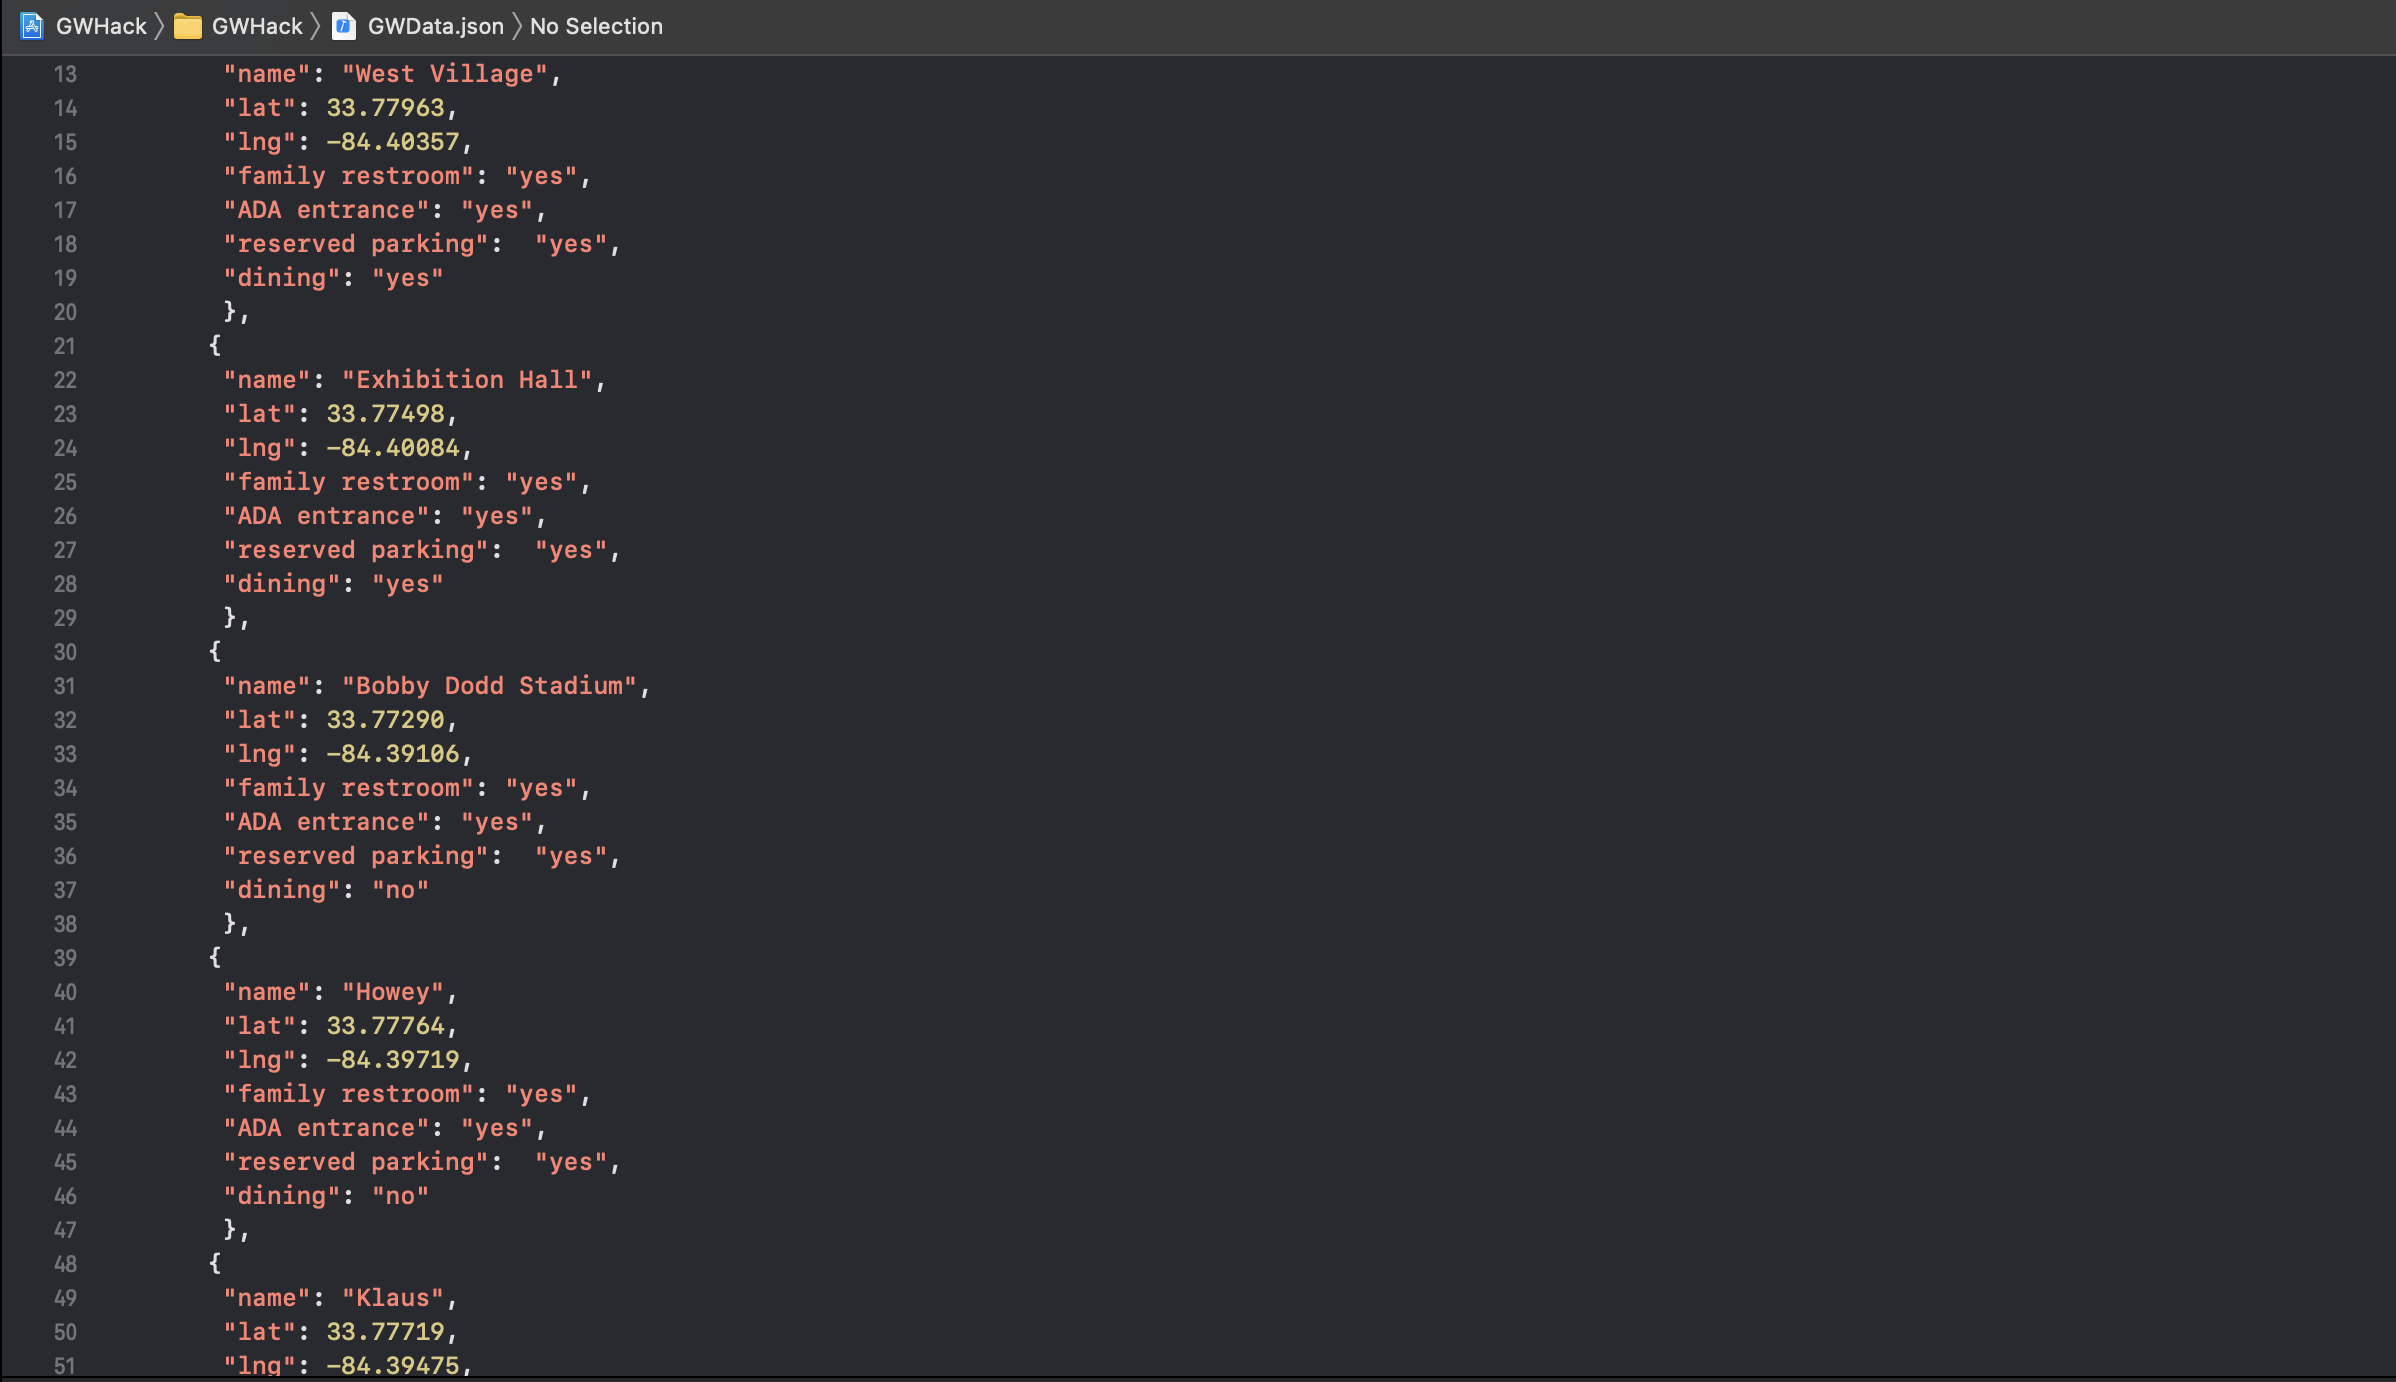Click the longitude value -84.40084
The height and width of the screenshot is (1382, 2396).
pos(393,448)
